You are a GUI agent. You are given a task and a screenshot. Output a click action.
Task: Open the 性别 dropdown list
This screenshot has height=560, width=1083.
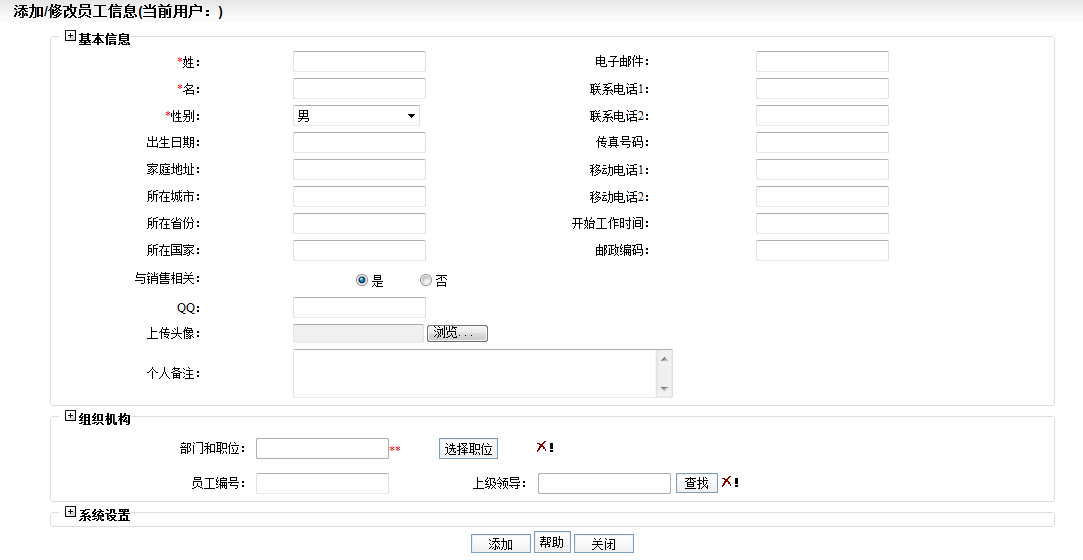pyautogui.click(x=356, y=116)
